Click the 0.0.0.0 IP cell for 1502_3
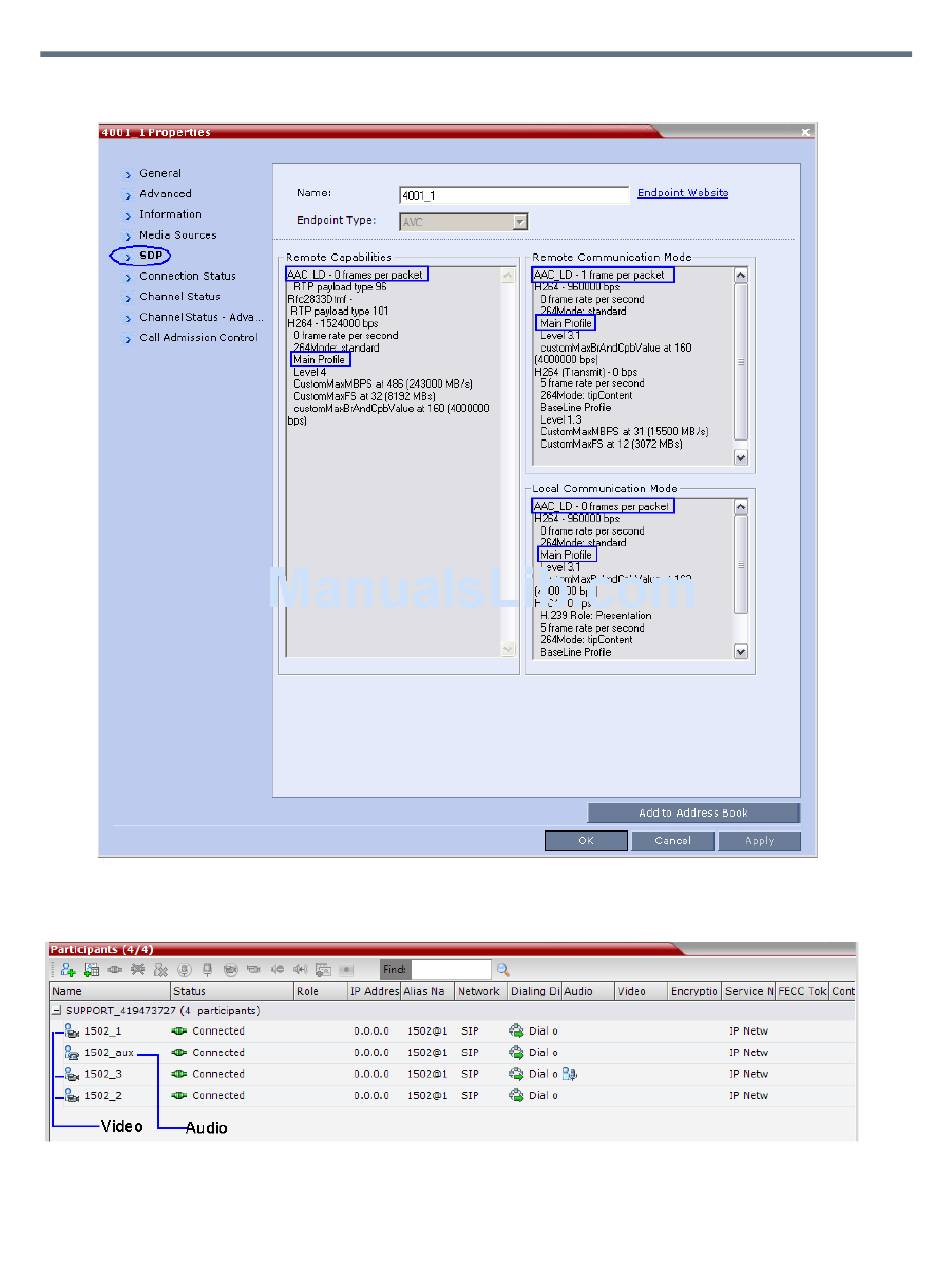 (371, 1074)
